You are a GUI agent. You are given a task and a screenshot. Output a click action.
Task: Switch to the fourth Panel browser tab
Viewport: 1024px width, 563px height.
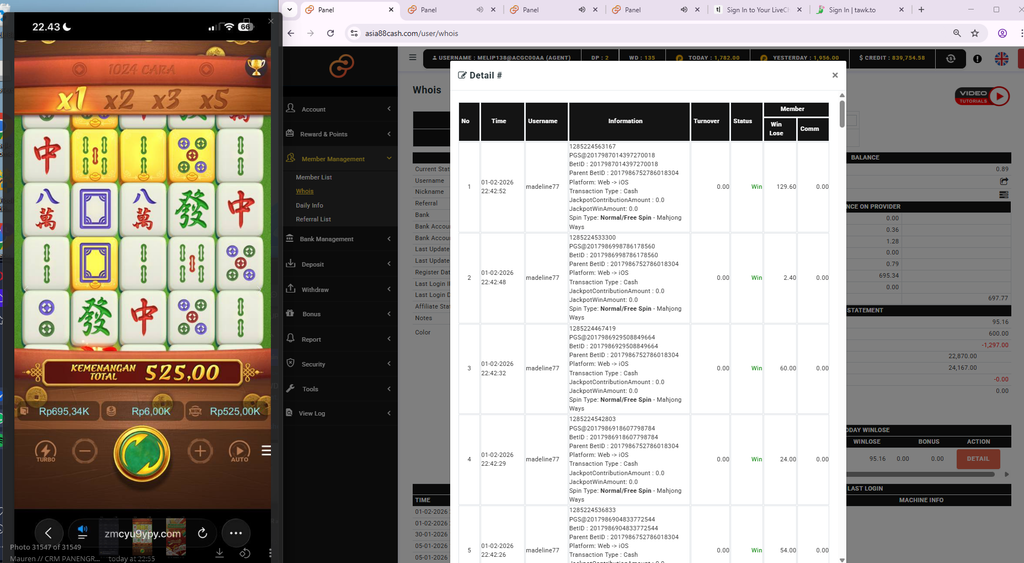655,10
